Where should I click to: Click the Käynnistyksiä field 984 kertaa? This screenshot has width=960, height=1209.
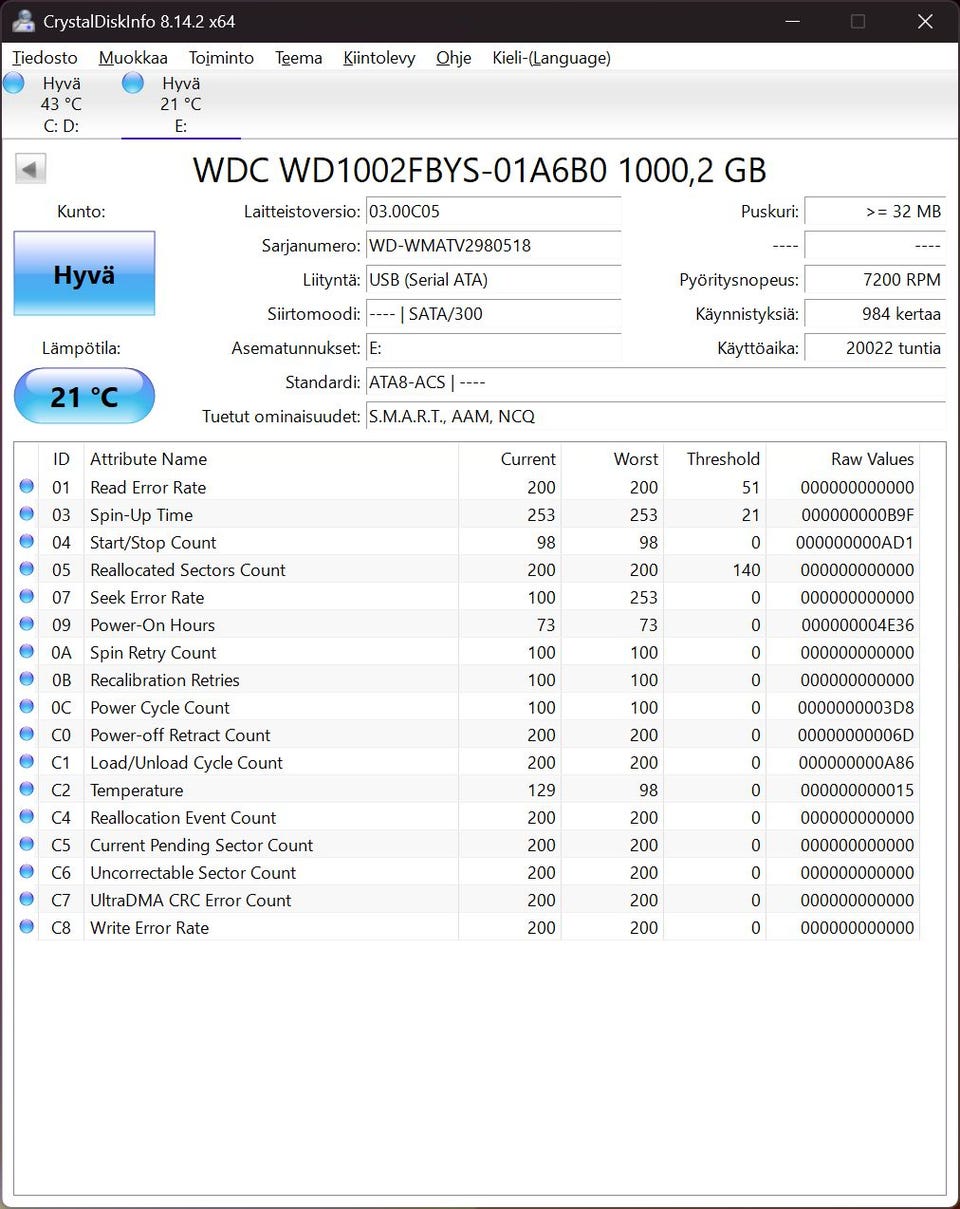[x=875, y=314]
